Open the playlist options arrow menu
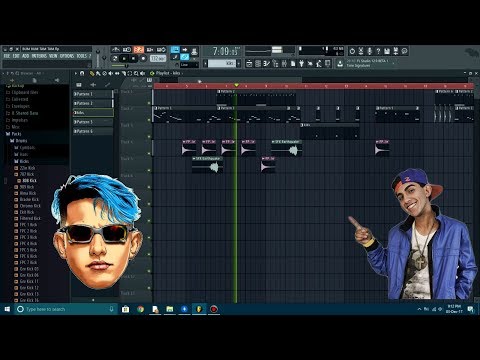This screenshot has height=360, width=480. coord(76,73)
